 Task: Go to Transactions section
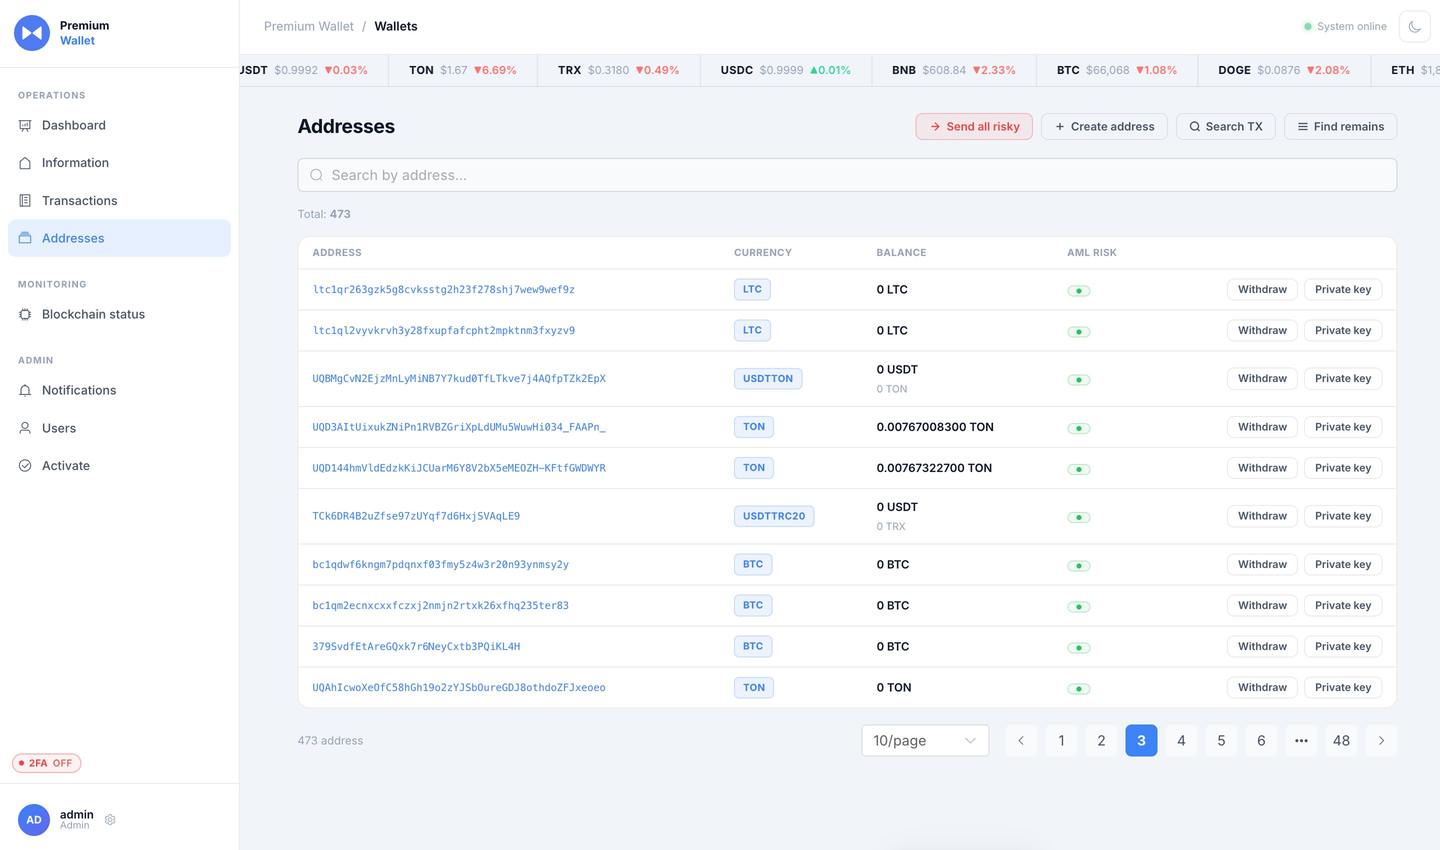pyautogui.click(x=119, y=201)
